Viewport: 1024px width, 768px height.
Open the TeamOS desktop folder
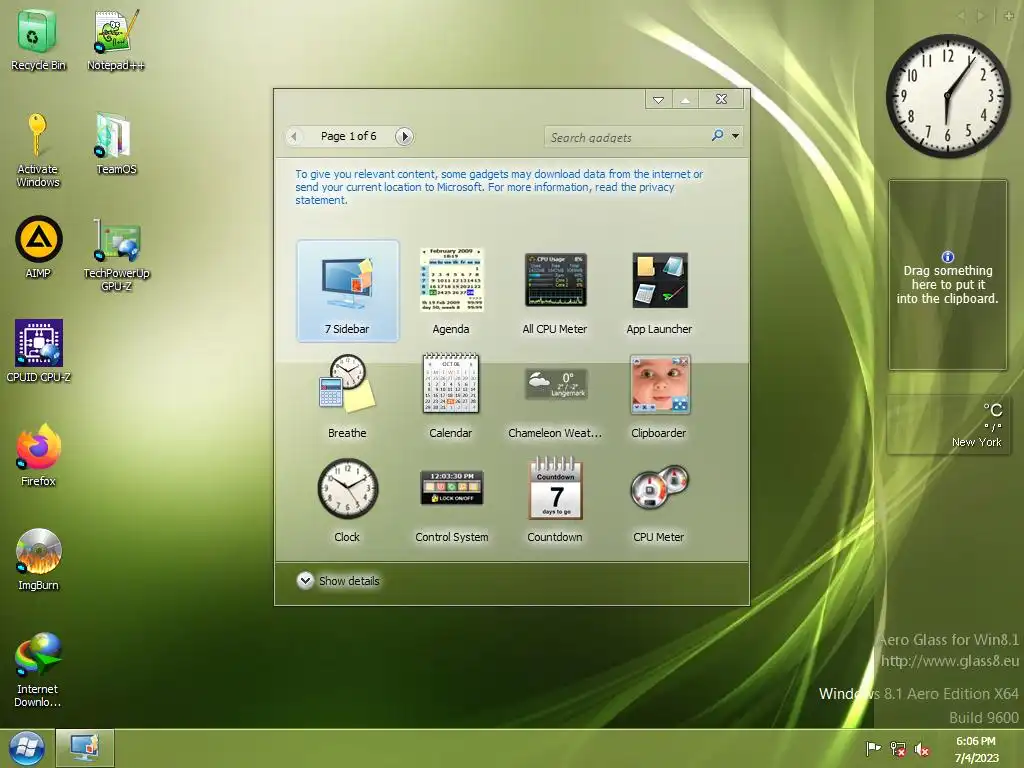coord(116,144)
